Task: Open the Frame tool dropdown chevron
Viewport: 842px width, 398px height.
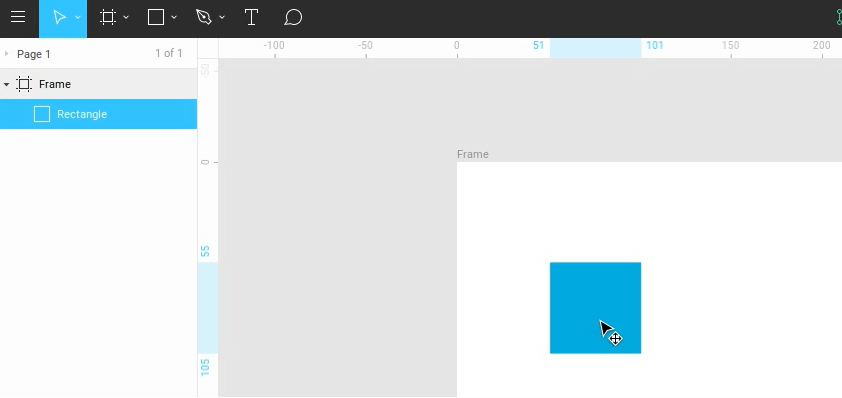Action: pyautogui.click(x=126, y=17)
